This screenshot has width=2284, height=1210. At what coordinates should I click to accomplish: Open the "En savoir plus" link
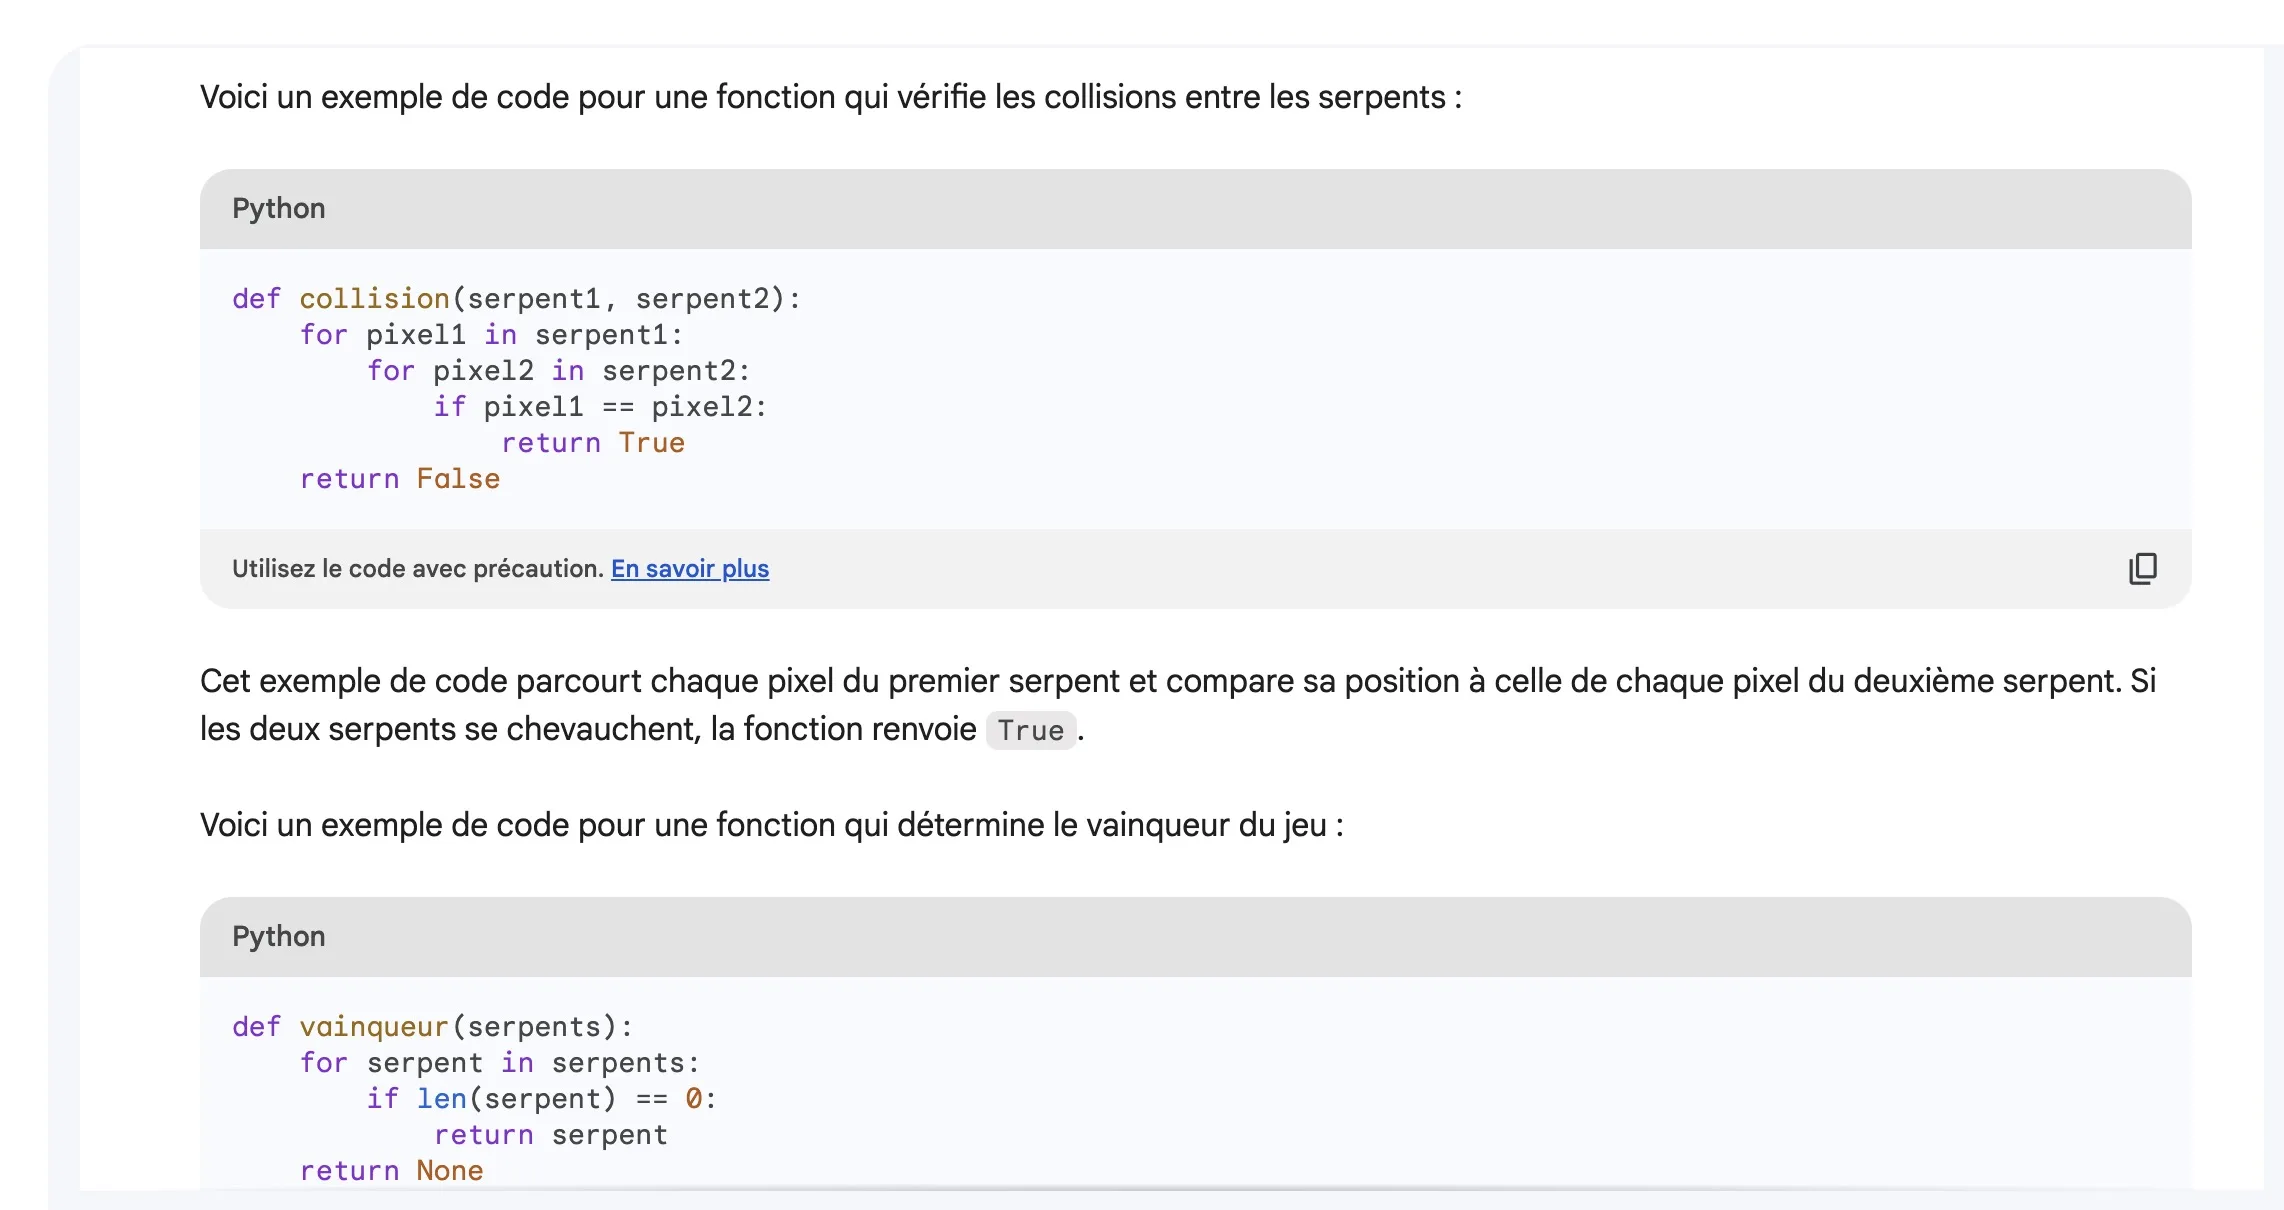[690, 569]
